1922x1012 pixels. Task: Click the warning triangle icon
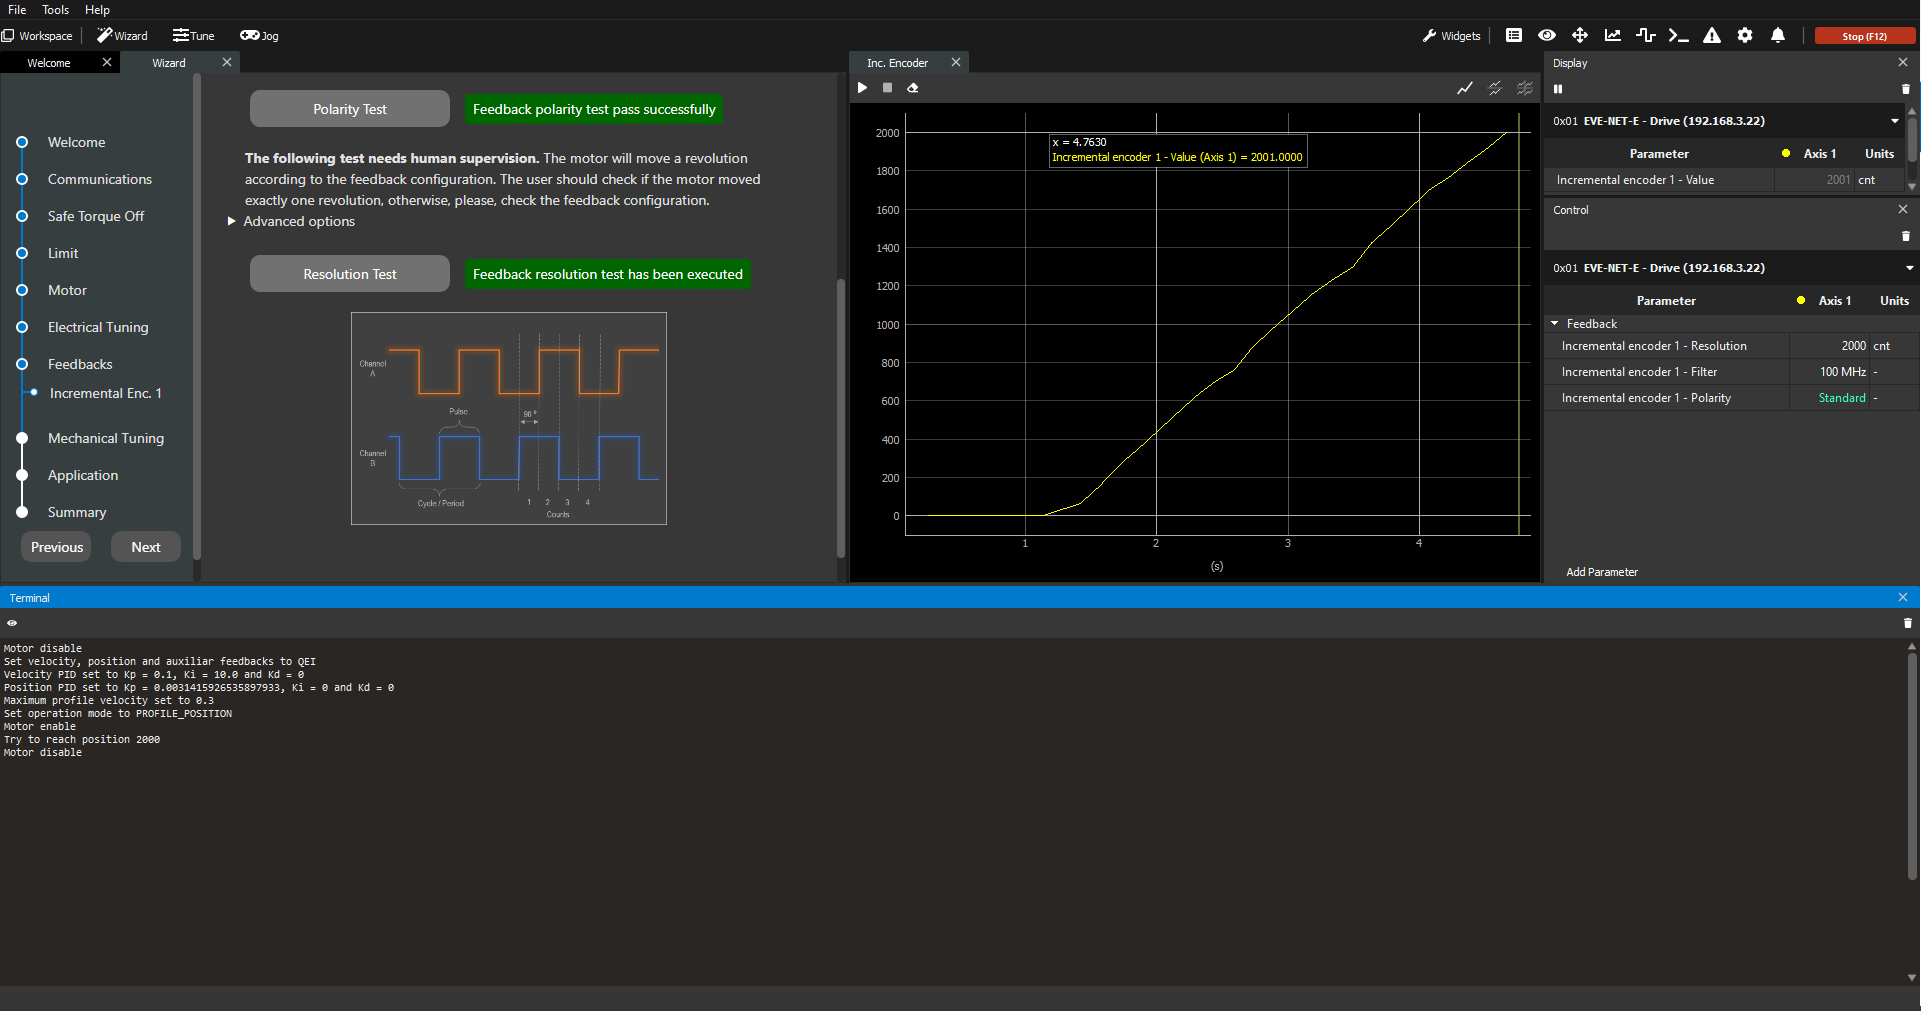click(x=1712, y=36)
